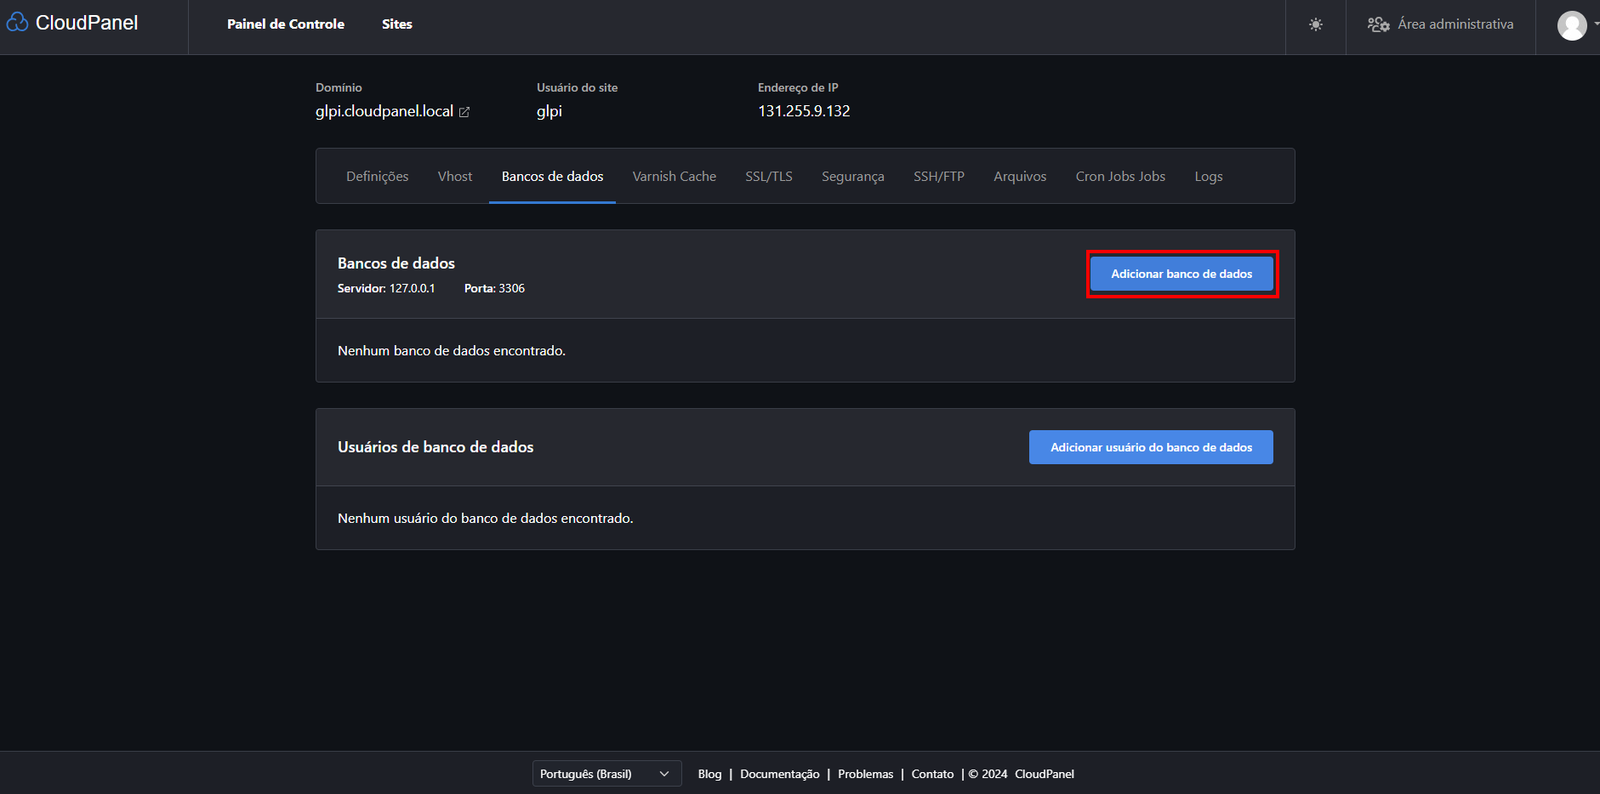
Task: Open the Documentação footer link
Action: tap(779, 774)
